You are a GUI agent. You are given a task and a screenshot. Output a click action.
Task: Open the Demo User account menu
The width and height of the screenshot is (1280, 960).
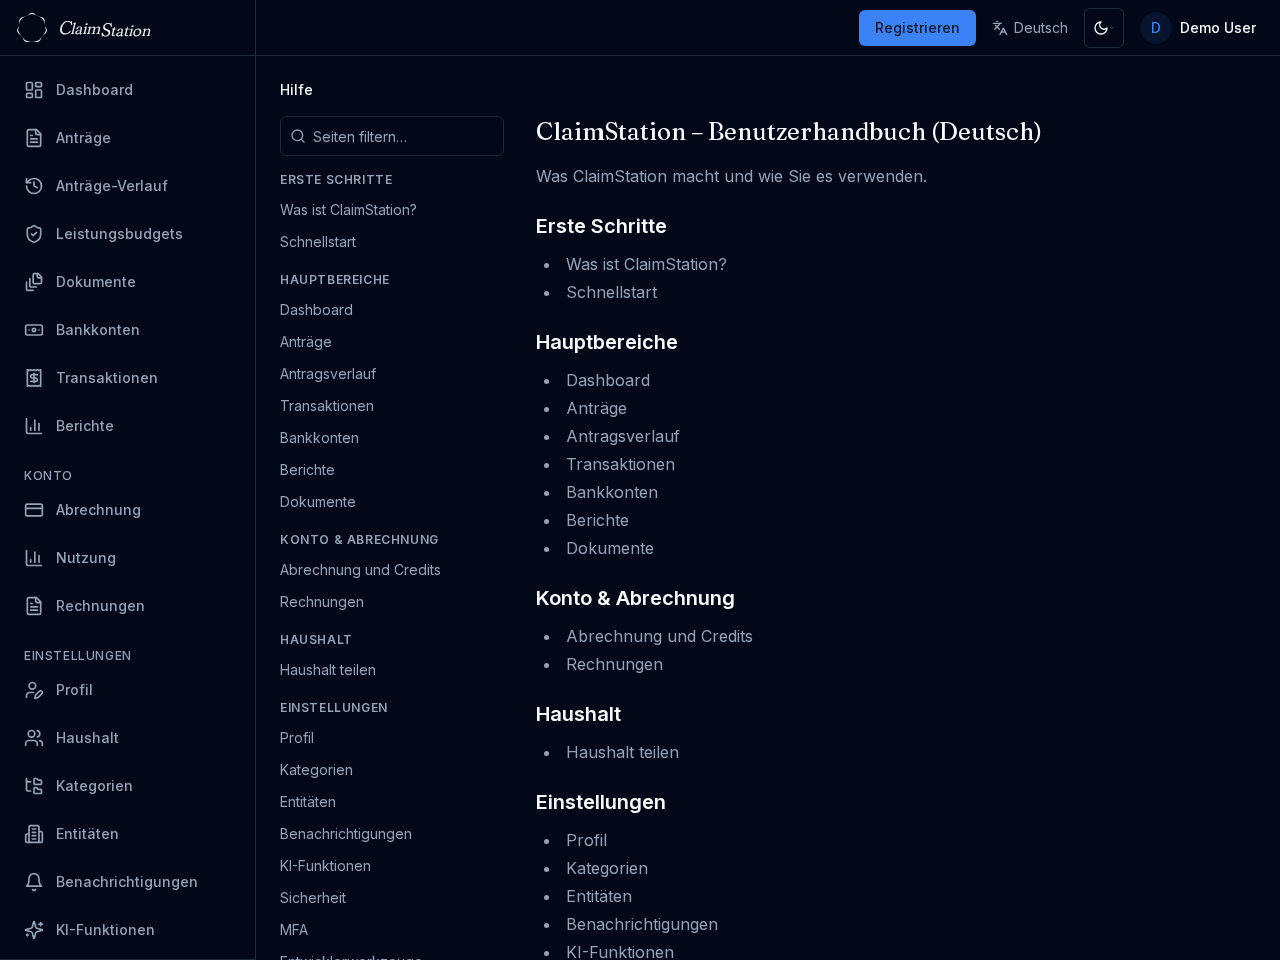click(1199, 28)
